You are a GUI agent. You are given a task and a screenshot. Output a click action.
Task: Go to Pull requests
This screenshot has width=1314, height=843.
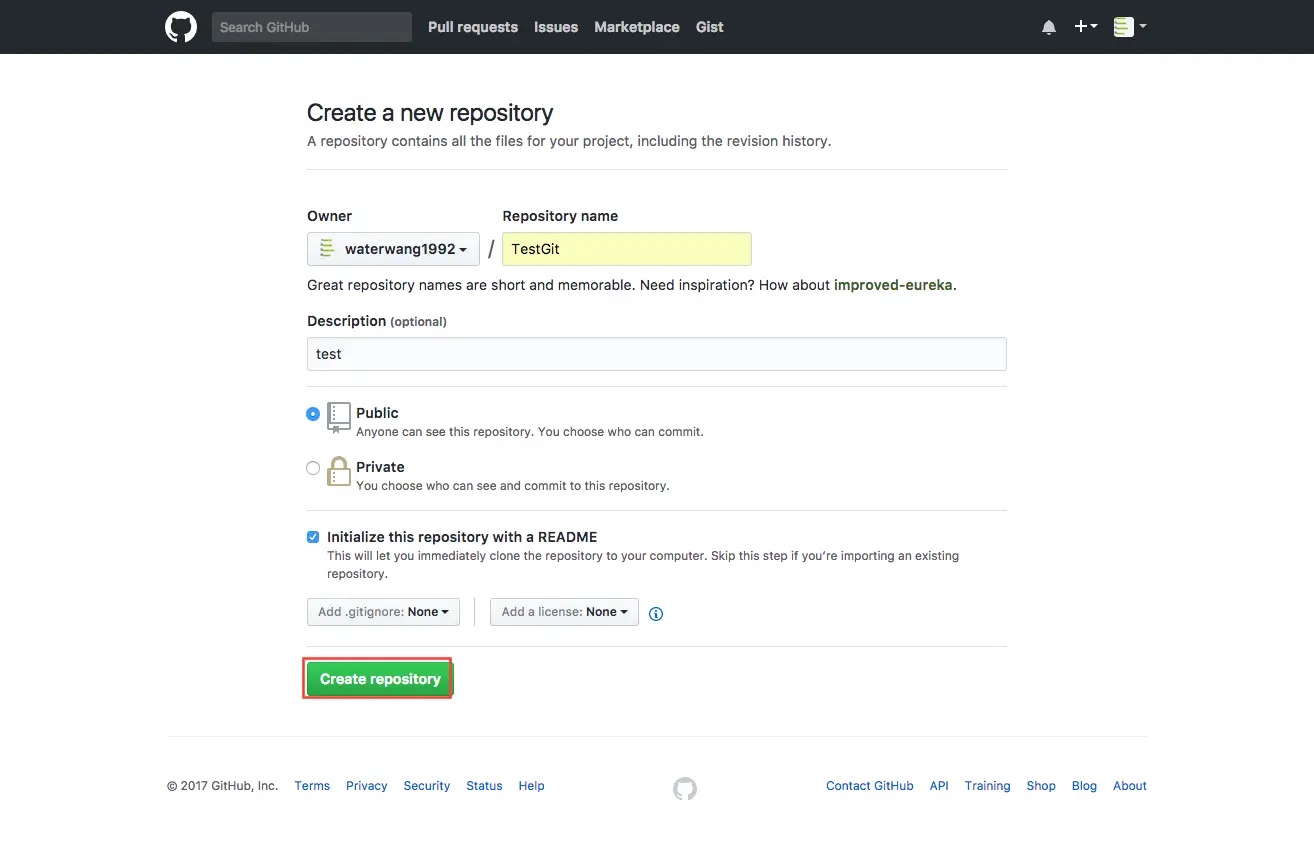[473, 27]
